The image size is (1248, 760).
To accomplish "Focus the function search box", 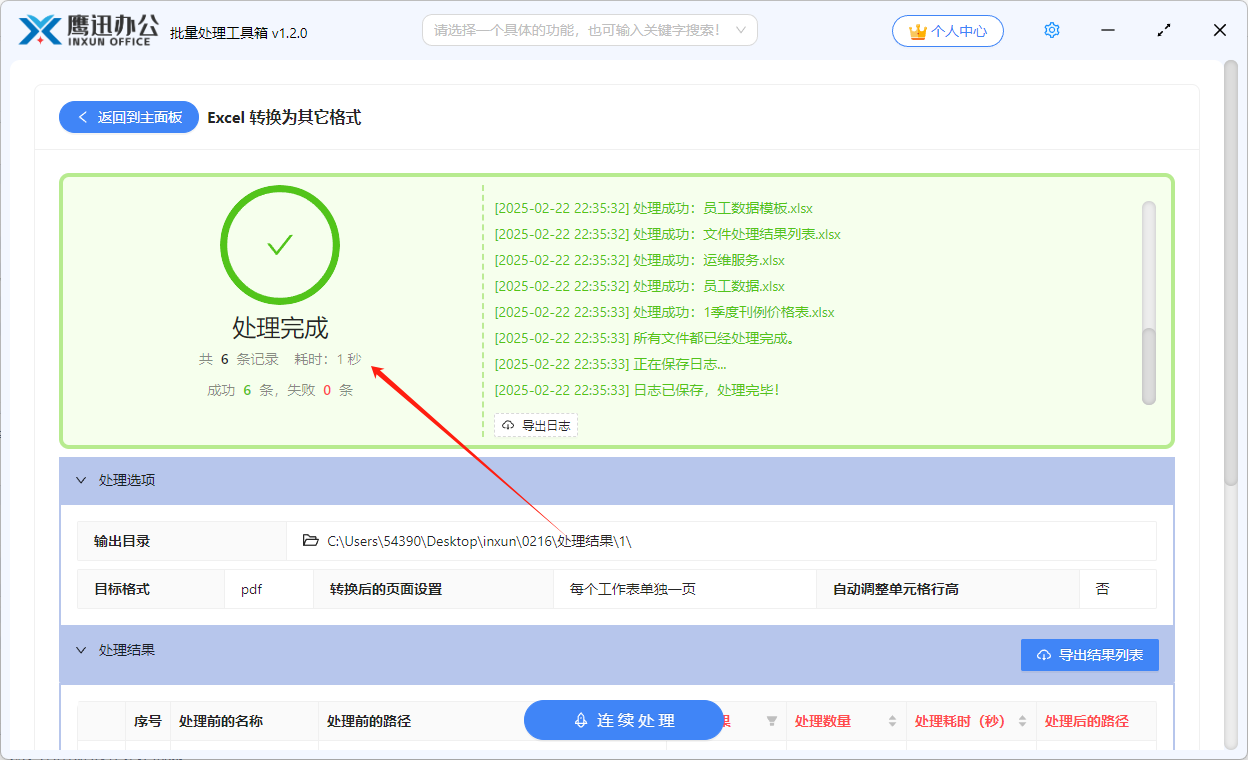I will 590,30.
